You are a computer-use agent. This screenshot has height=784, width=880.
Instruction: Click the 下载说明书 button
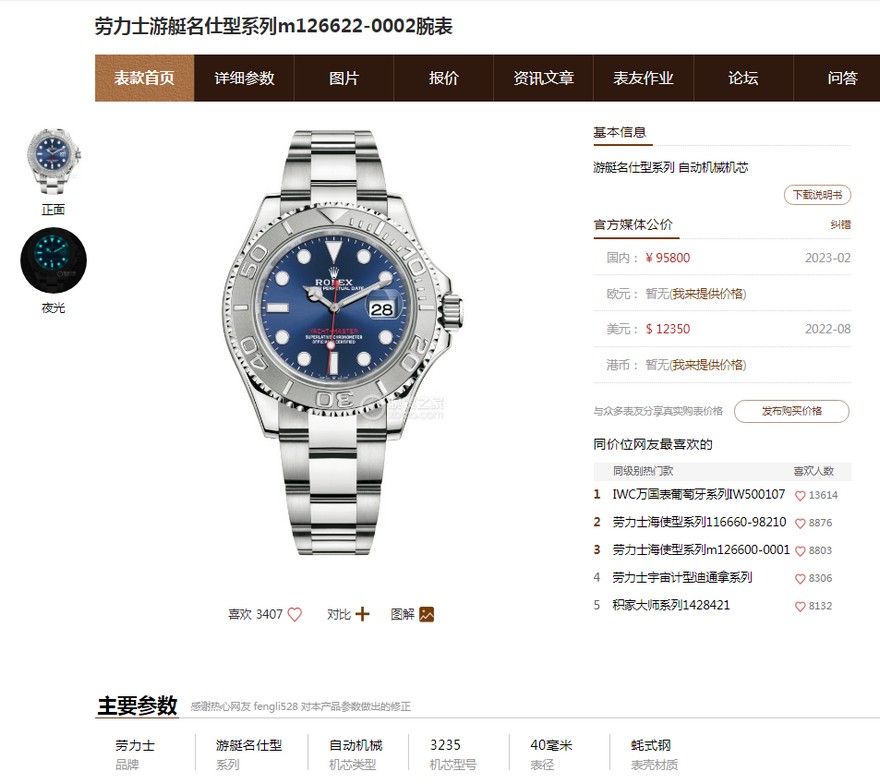pos(817,195)
